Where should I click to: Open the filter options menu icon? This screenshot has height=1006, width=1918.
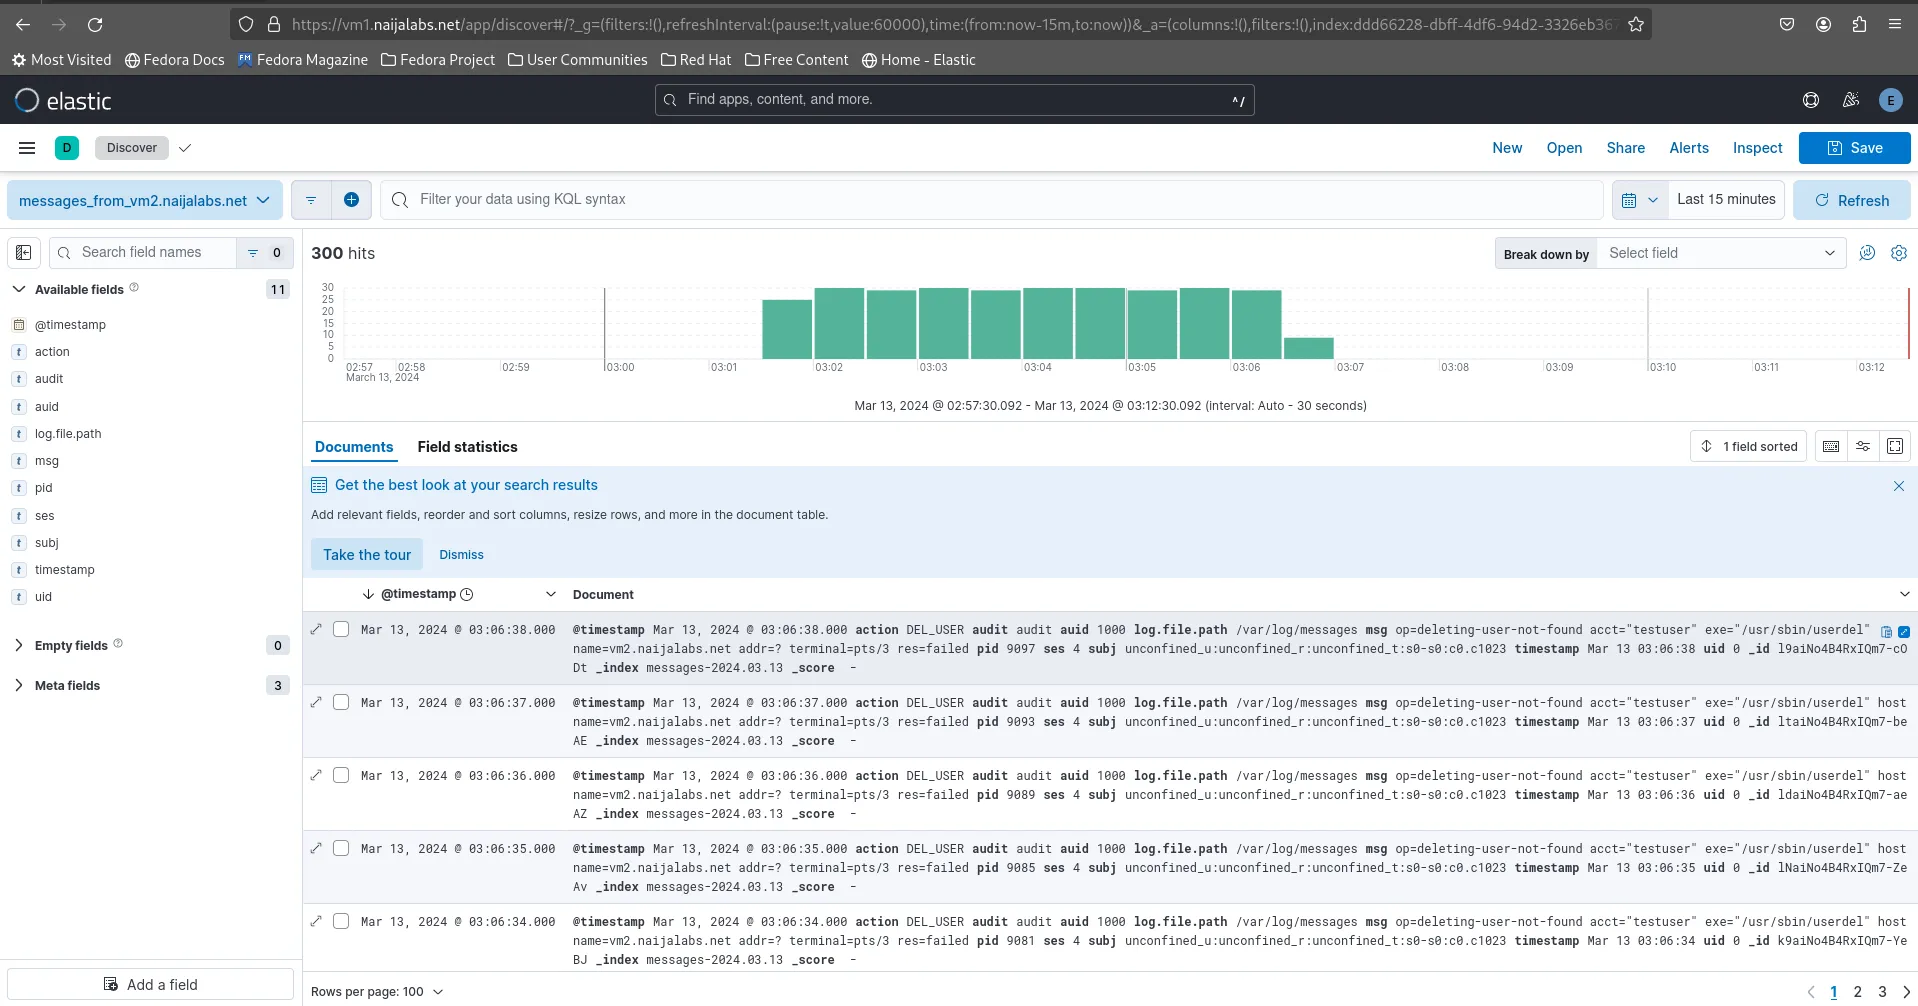(311, 200)
